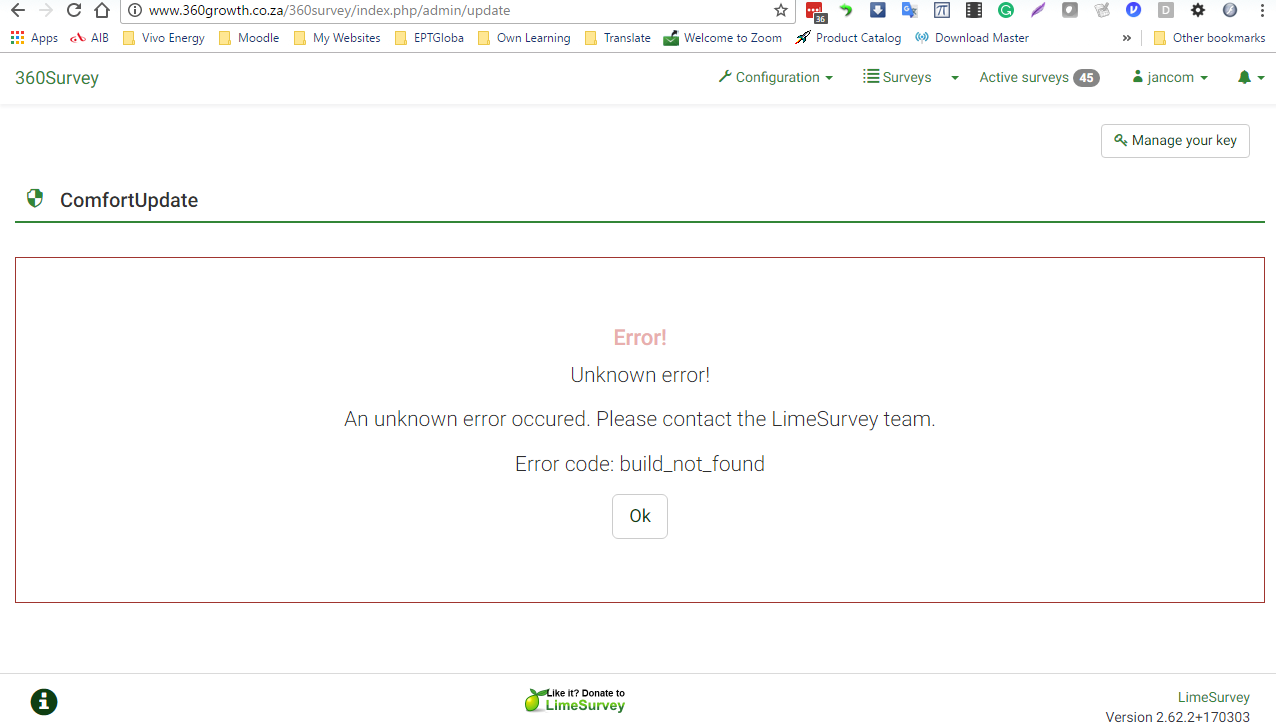Open Active surveys with 45 badge
Viewport: 1276px width, 728px height.
coord(1038,77)
